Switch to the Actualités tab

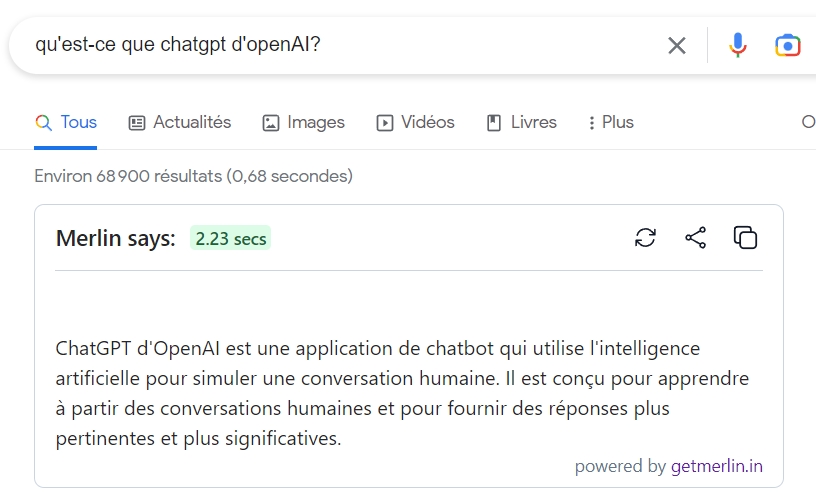pyautogui.click(x=180, y=122)
